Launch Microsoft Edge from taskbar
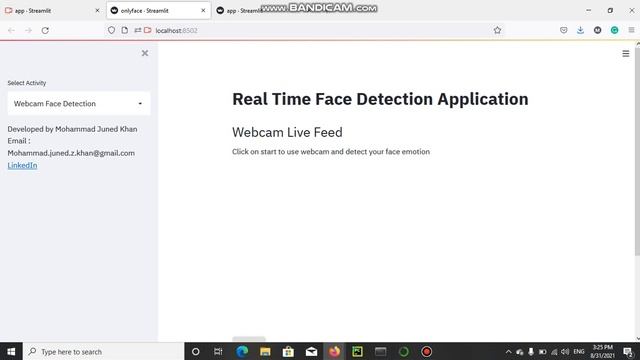640x360 pixels. 242,351
